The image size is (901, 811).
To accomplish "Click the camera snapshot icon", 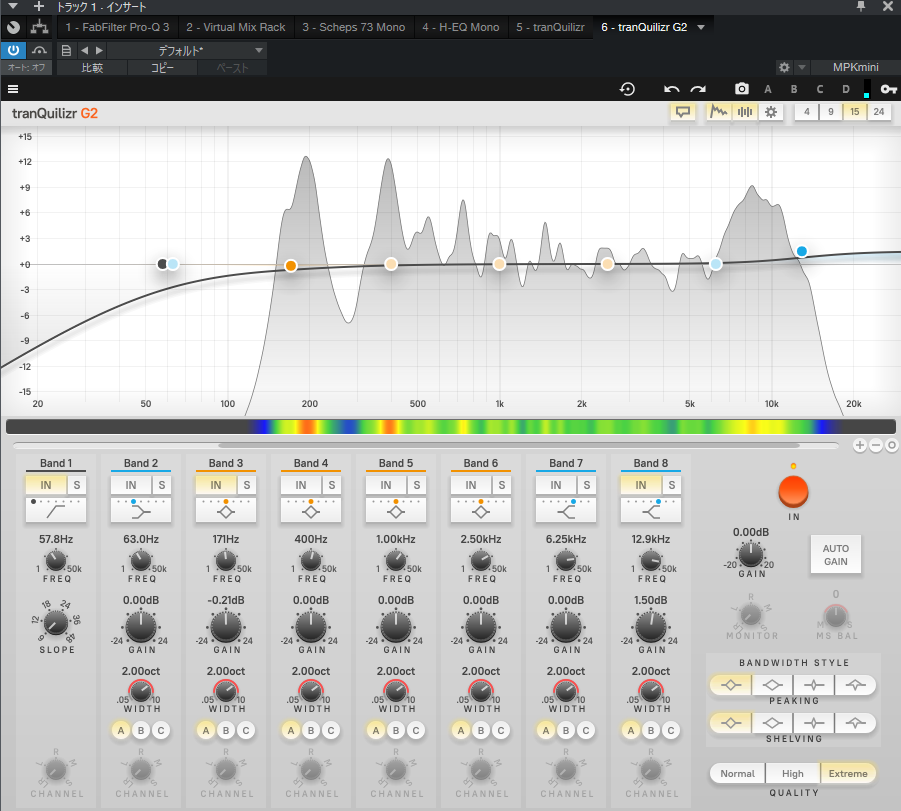I will tap(741, 89).
